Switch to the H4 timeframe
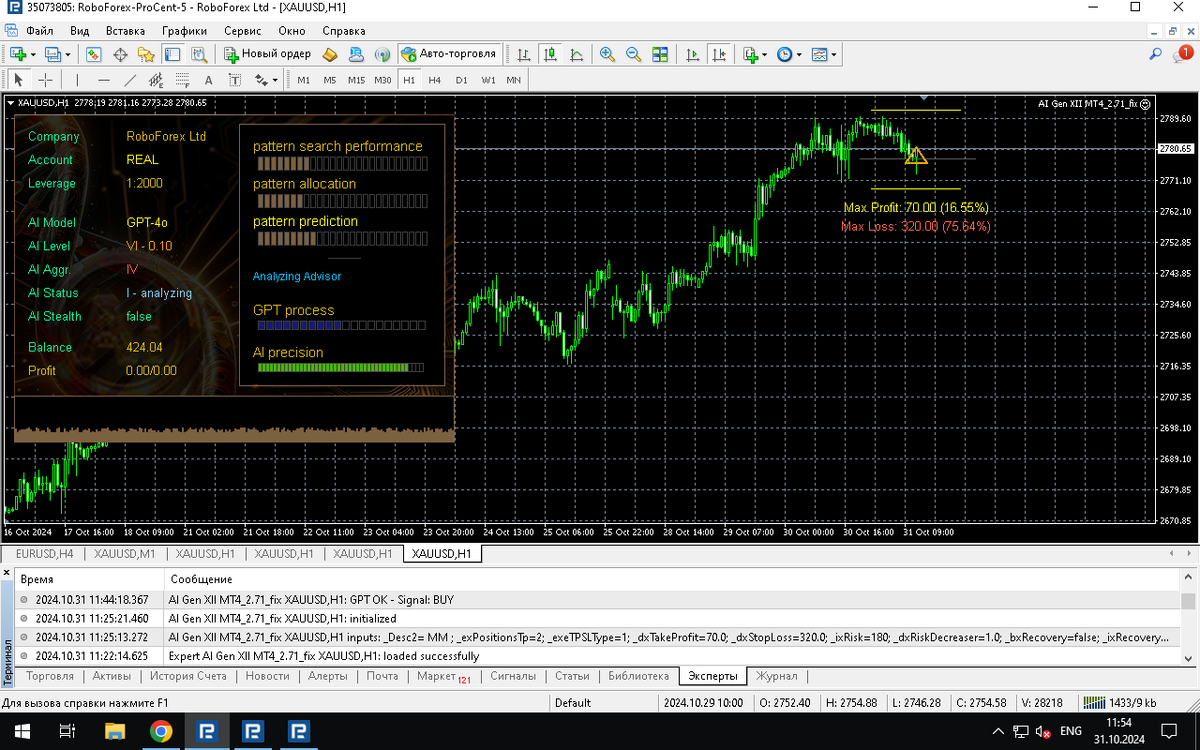Screen dimensions: 1200x750 point(434,80)
